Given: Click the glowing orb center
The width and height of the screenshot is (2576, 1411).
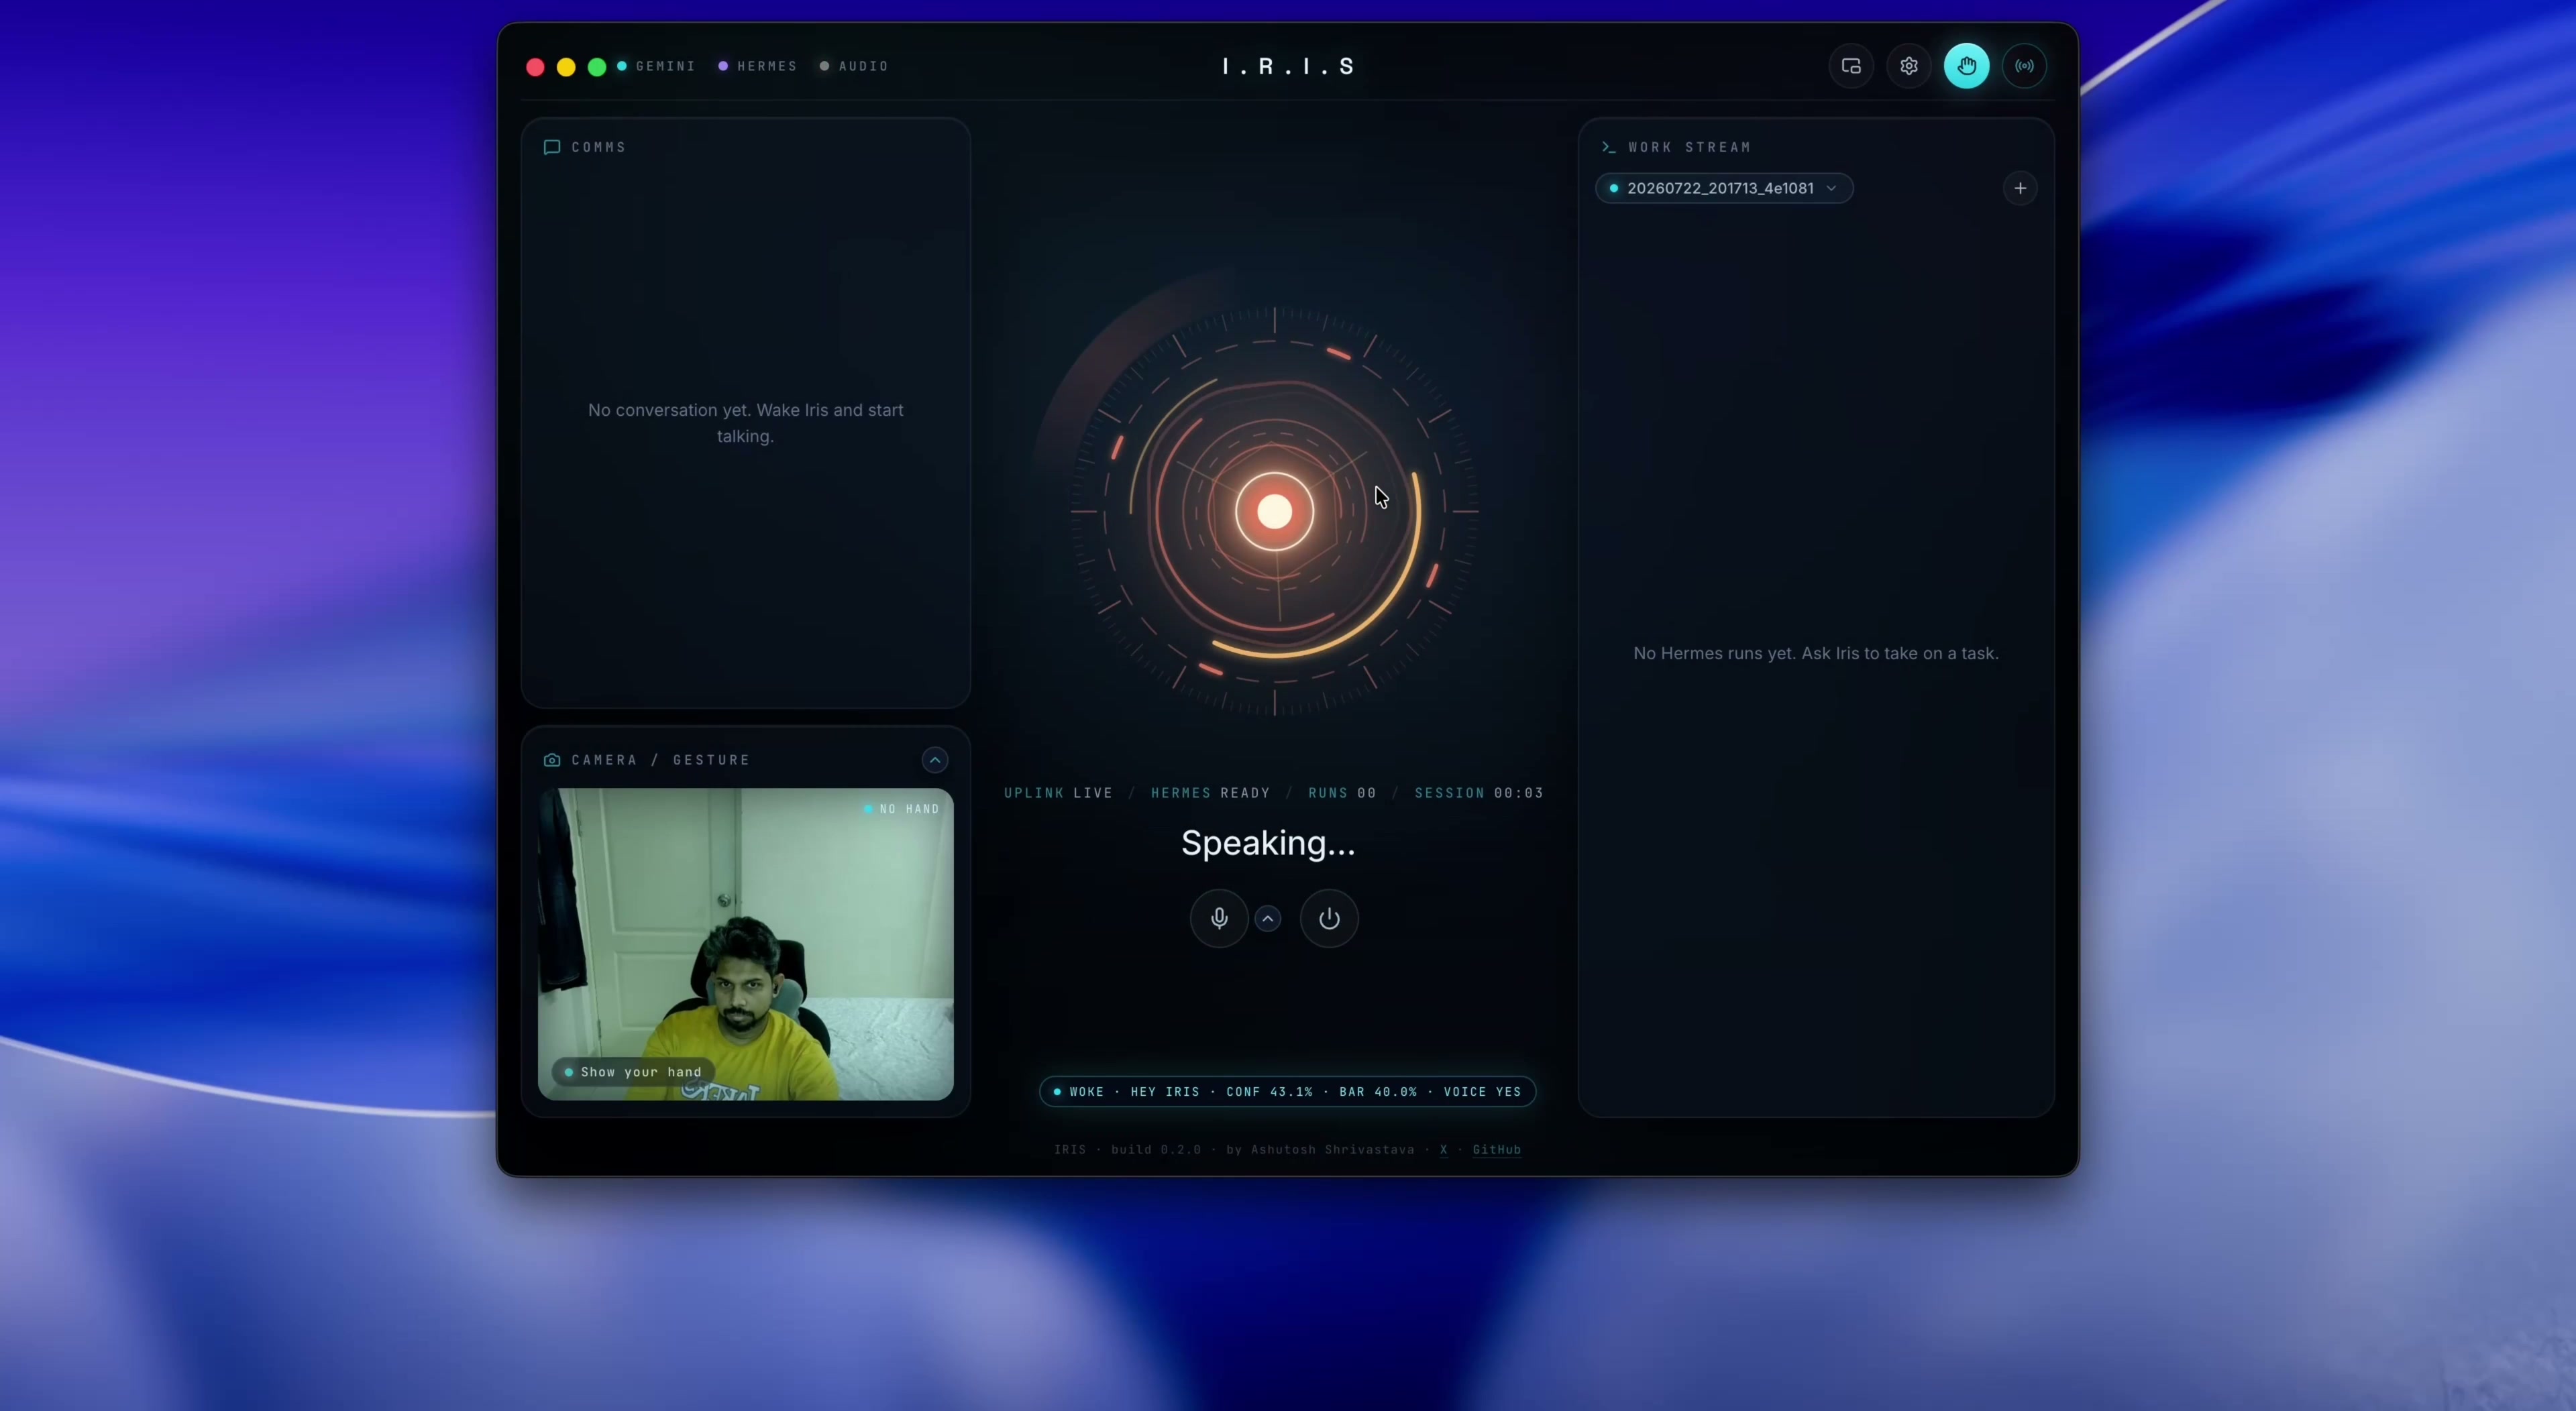Looking at the screenshot, I should pyautogui.click(x=1274, y=511).
